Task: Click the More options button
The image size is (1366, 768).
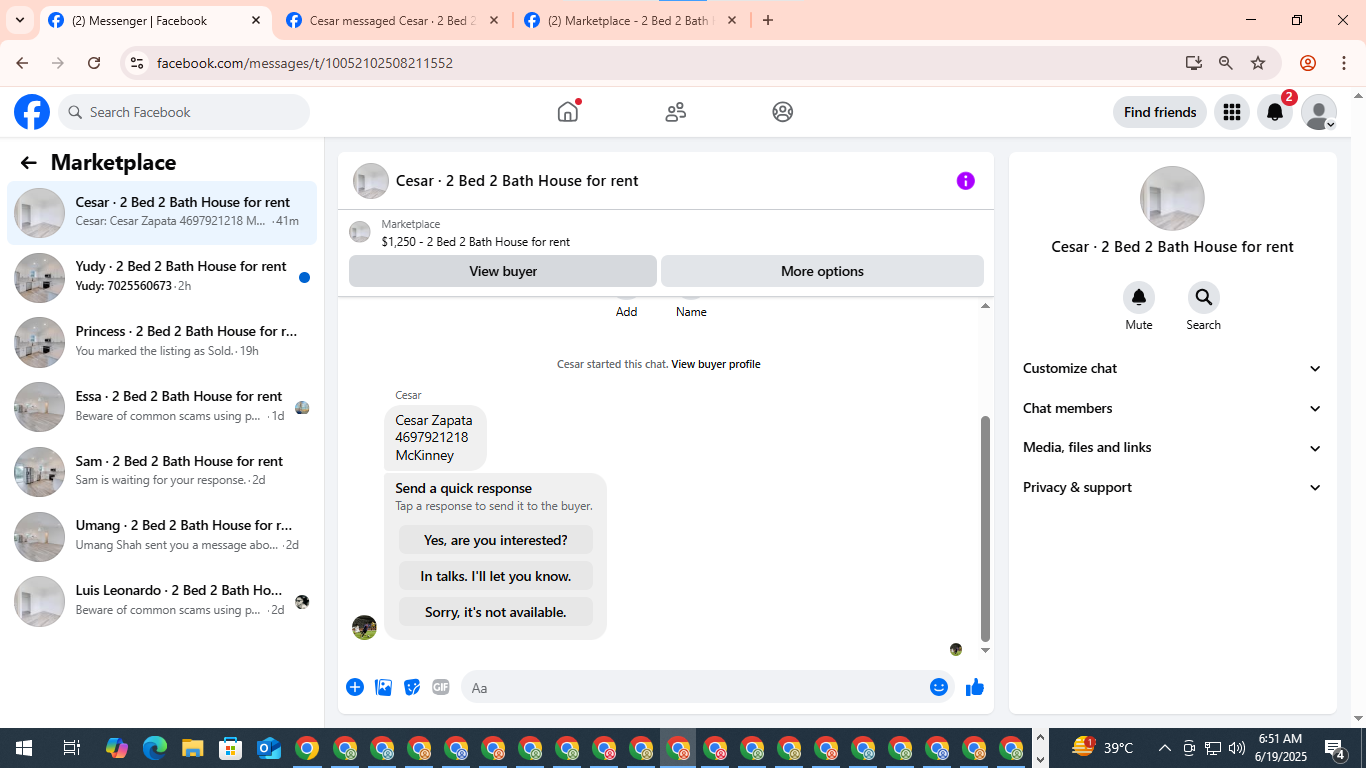Action: (822, 271)
